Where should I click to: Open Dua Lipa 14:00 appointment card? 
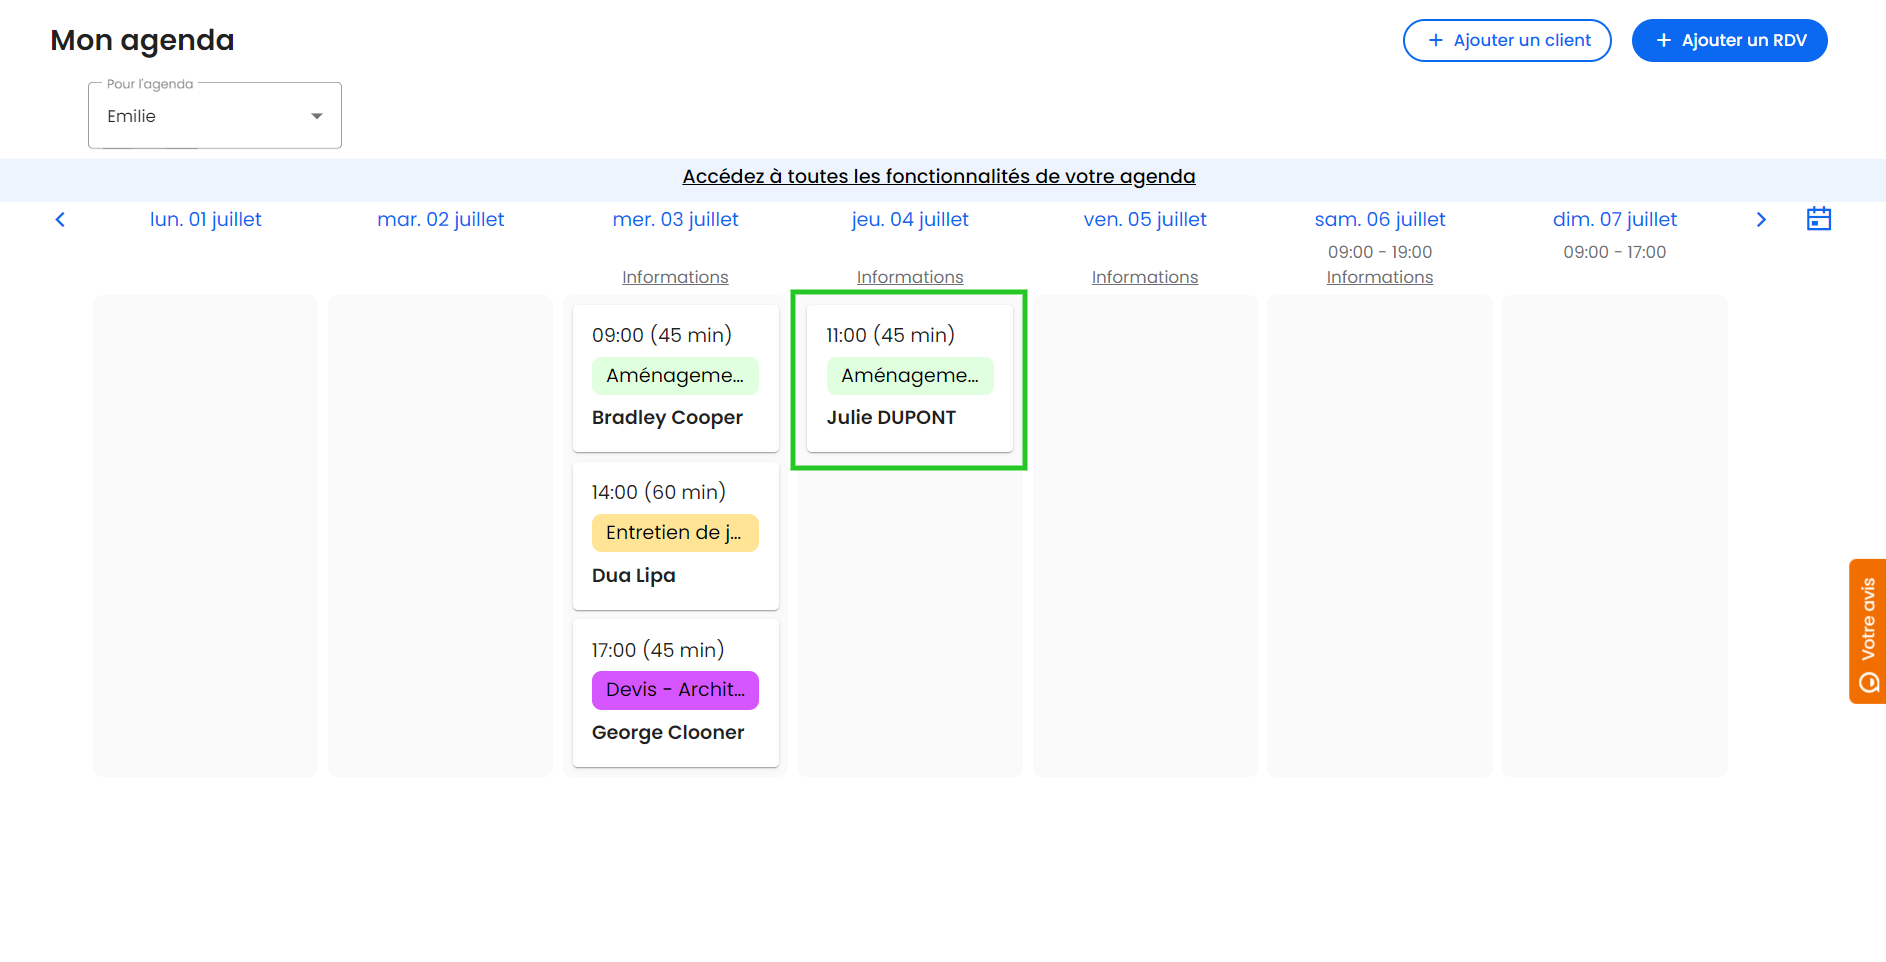coord(676,536)
